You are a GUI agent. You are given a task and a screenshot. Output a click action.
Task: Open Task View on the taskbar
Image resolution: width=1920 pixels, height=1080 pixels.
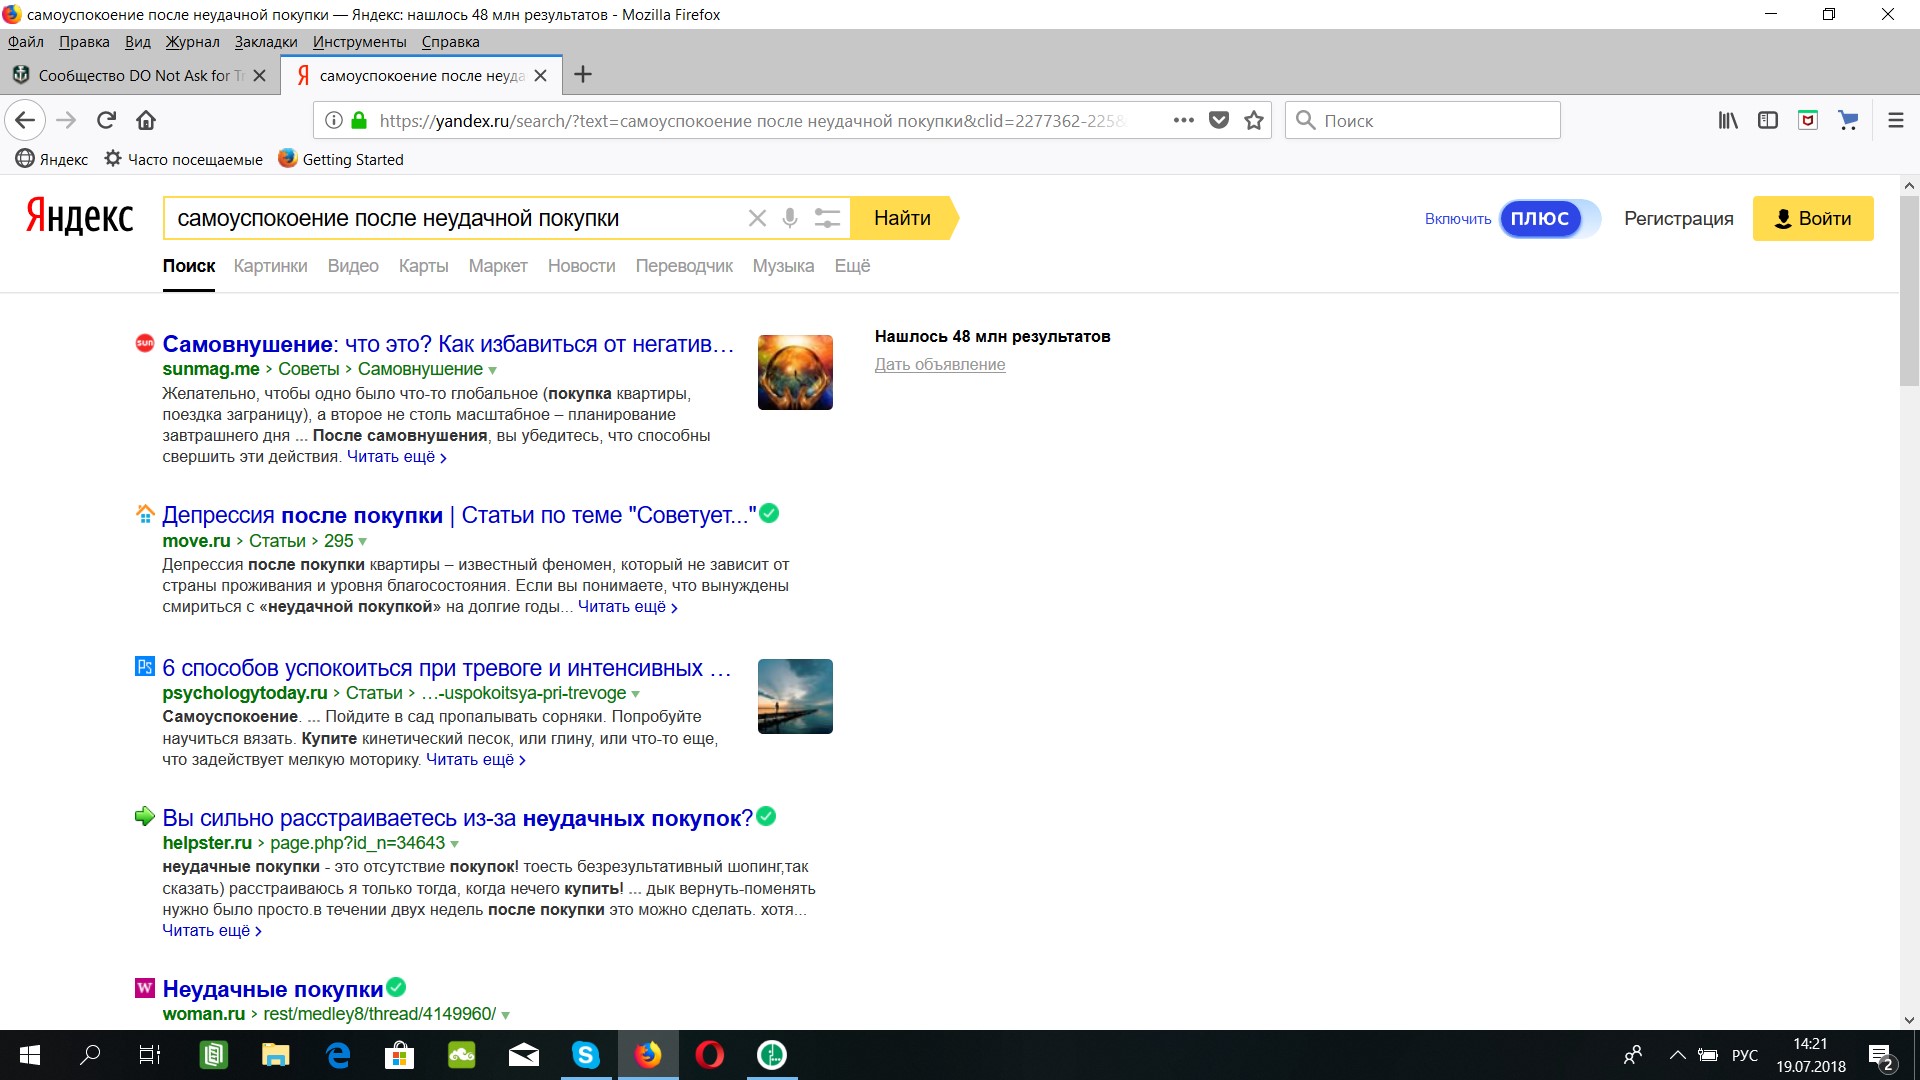[150, 1055]
